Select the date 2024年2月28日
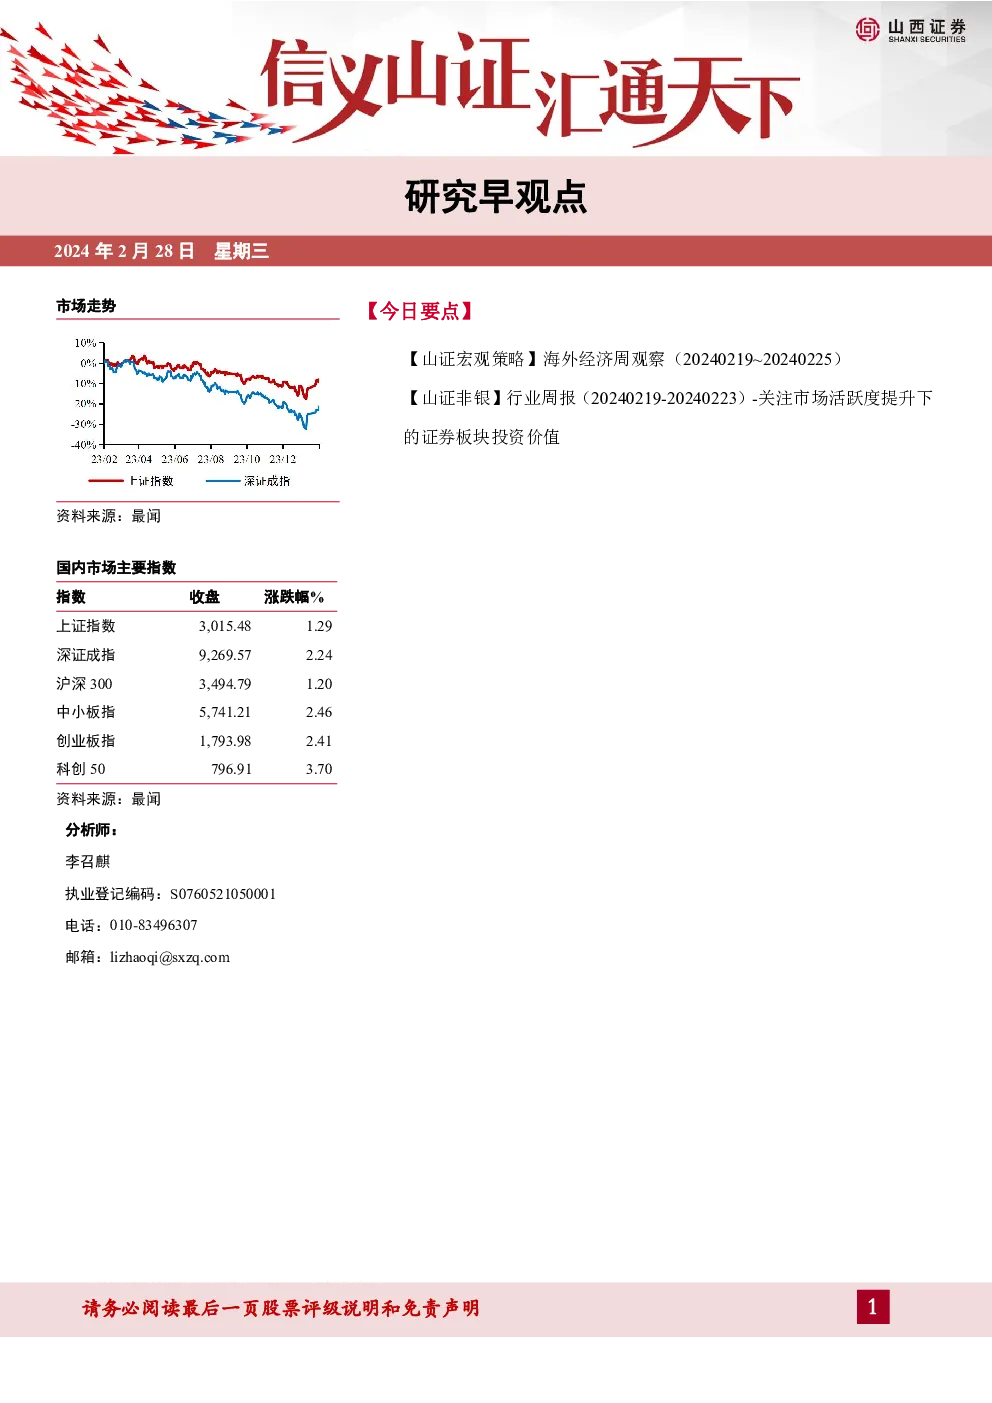This screenshot has width=992, height=1403. pyautogui.click(x=124, y=251)
